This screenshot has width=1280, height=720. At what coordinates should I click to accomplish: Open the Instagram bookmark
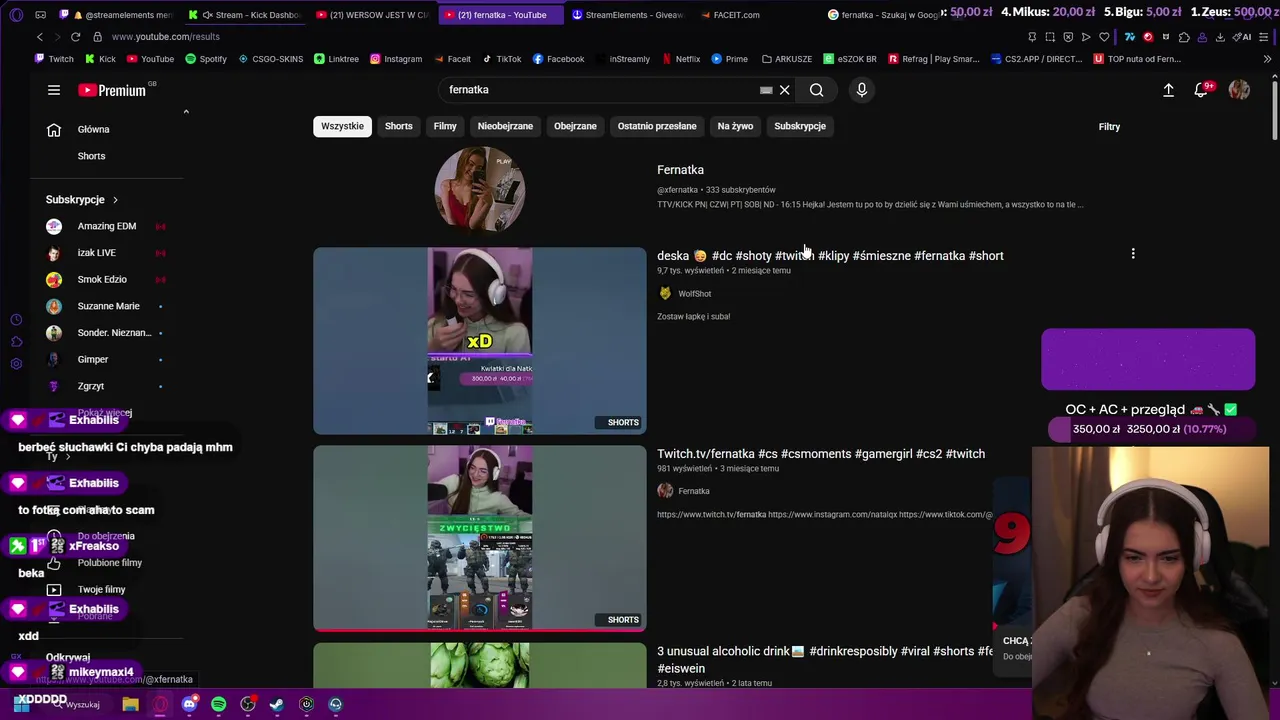click(396, 59)
